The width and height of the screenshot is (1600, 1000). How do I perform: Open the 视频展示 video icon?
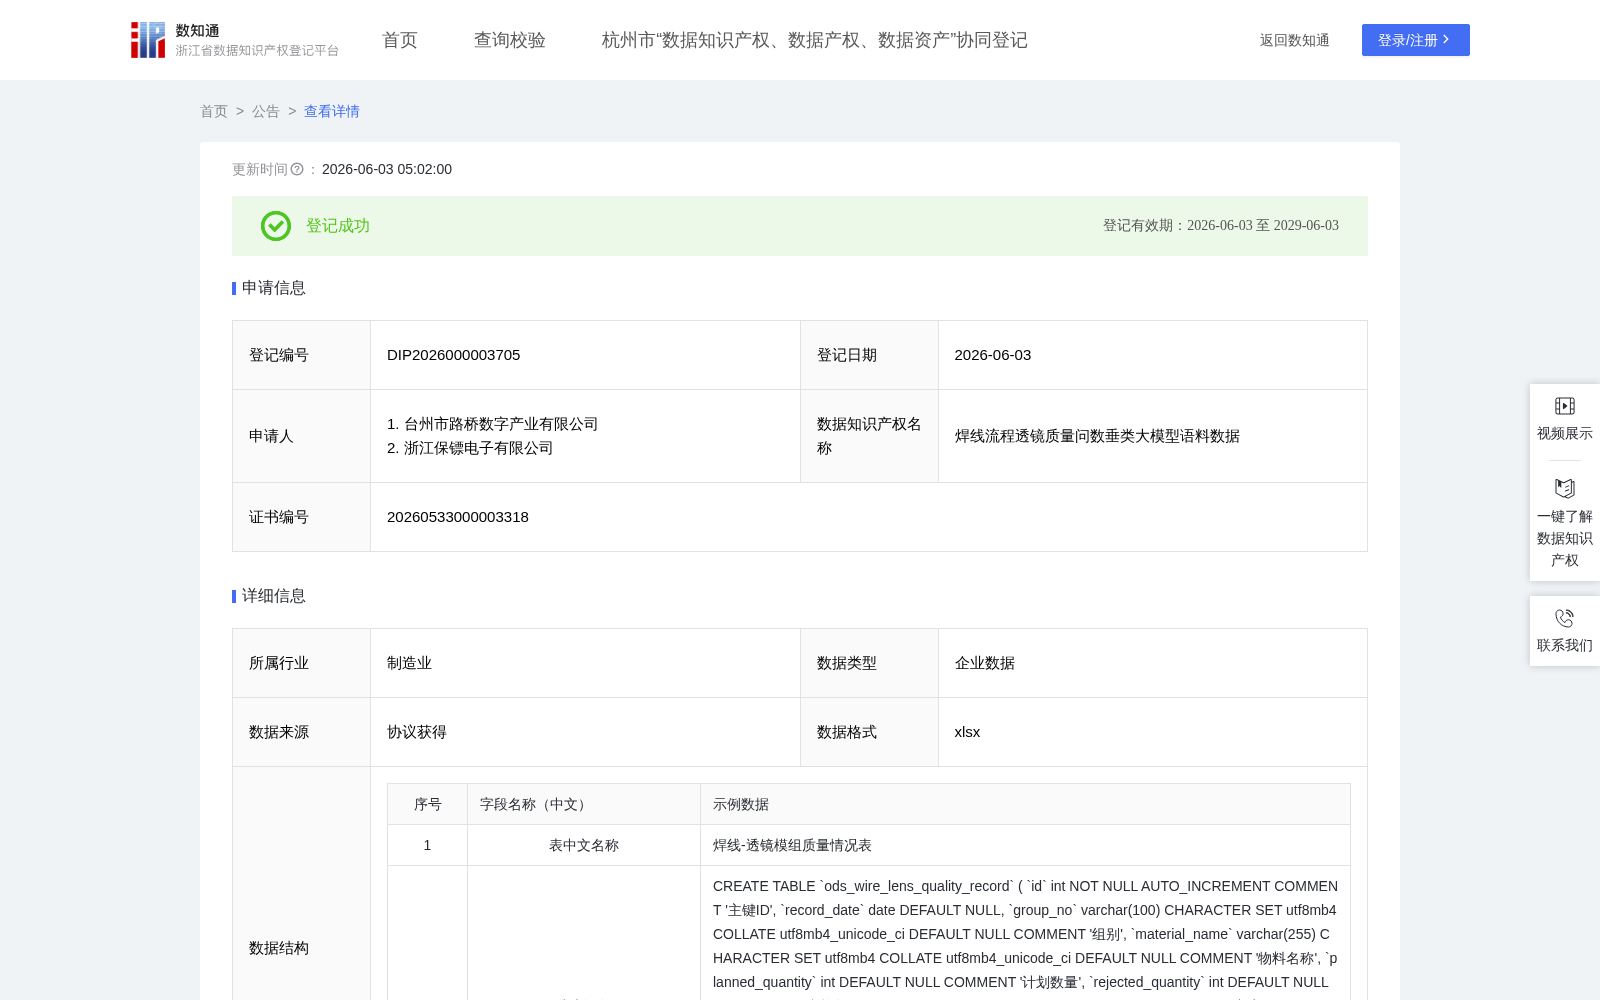click(1565, 406)
